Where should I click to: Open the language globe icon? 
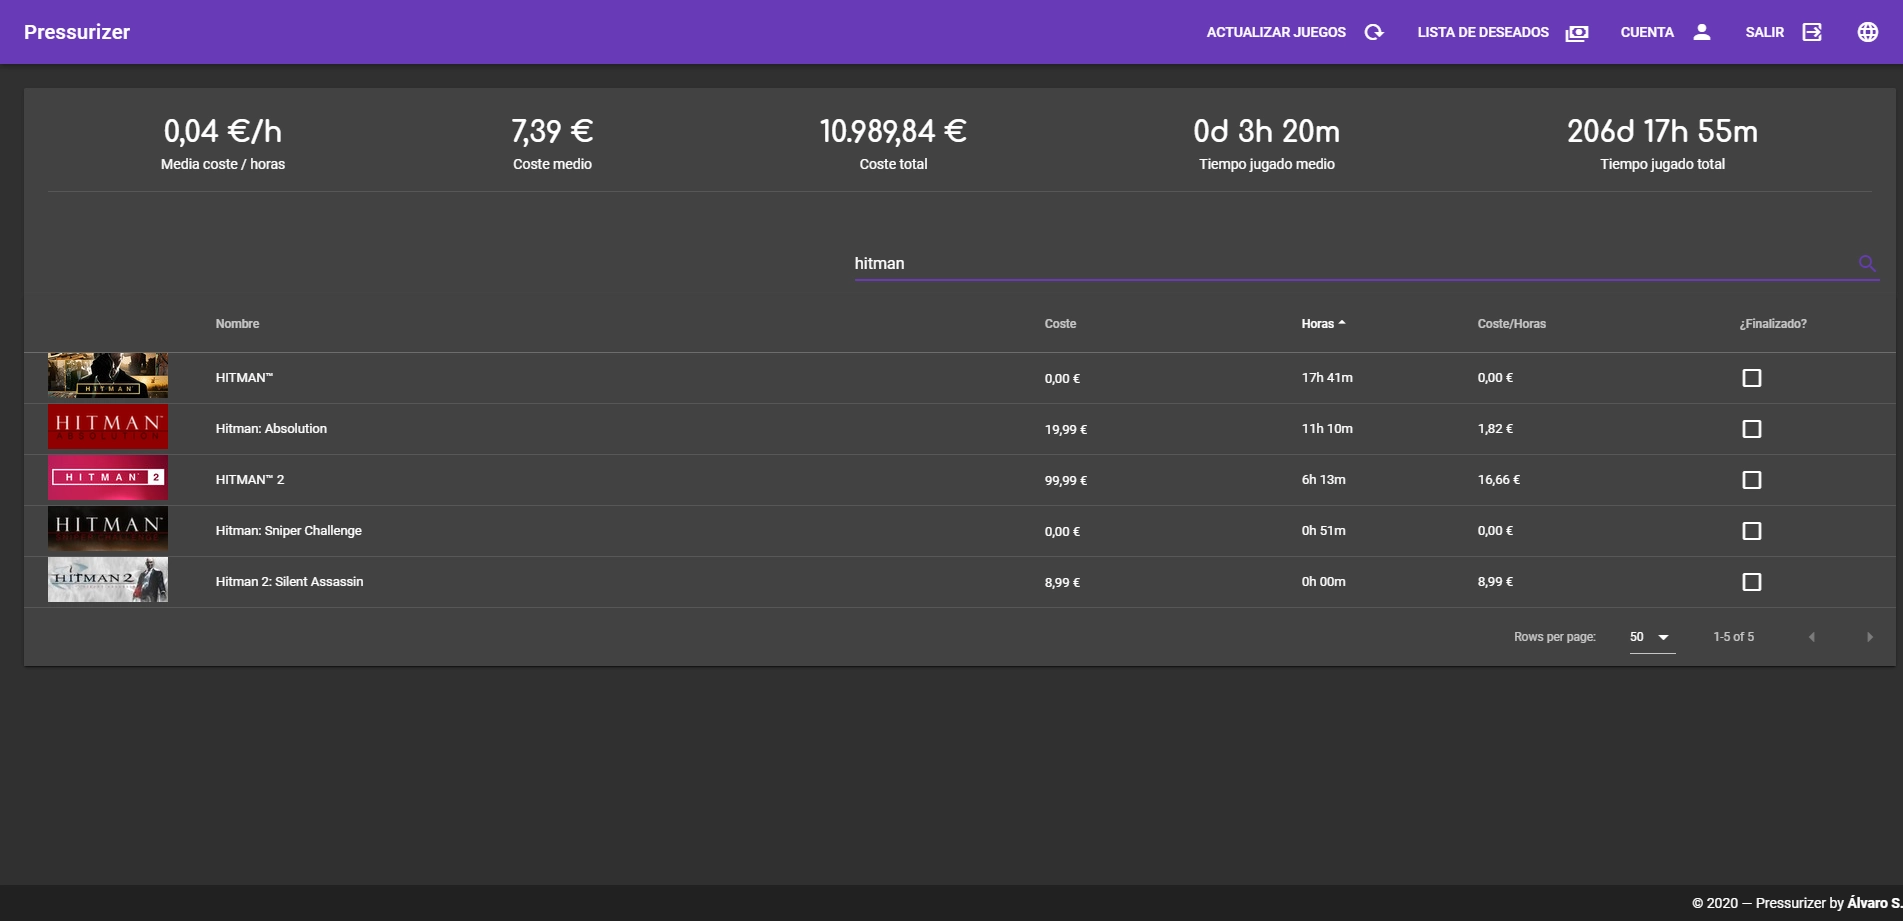click(x=1867, y=32)
